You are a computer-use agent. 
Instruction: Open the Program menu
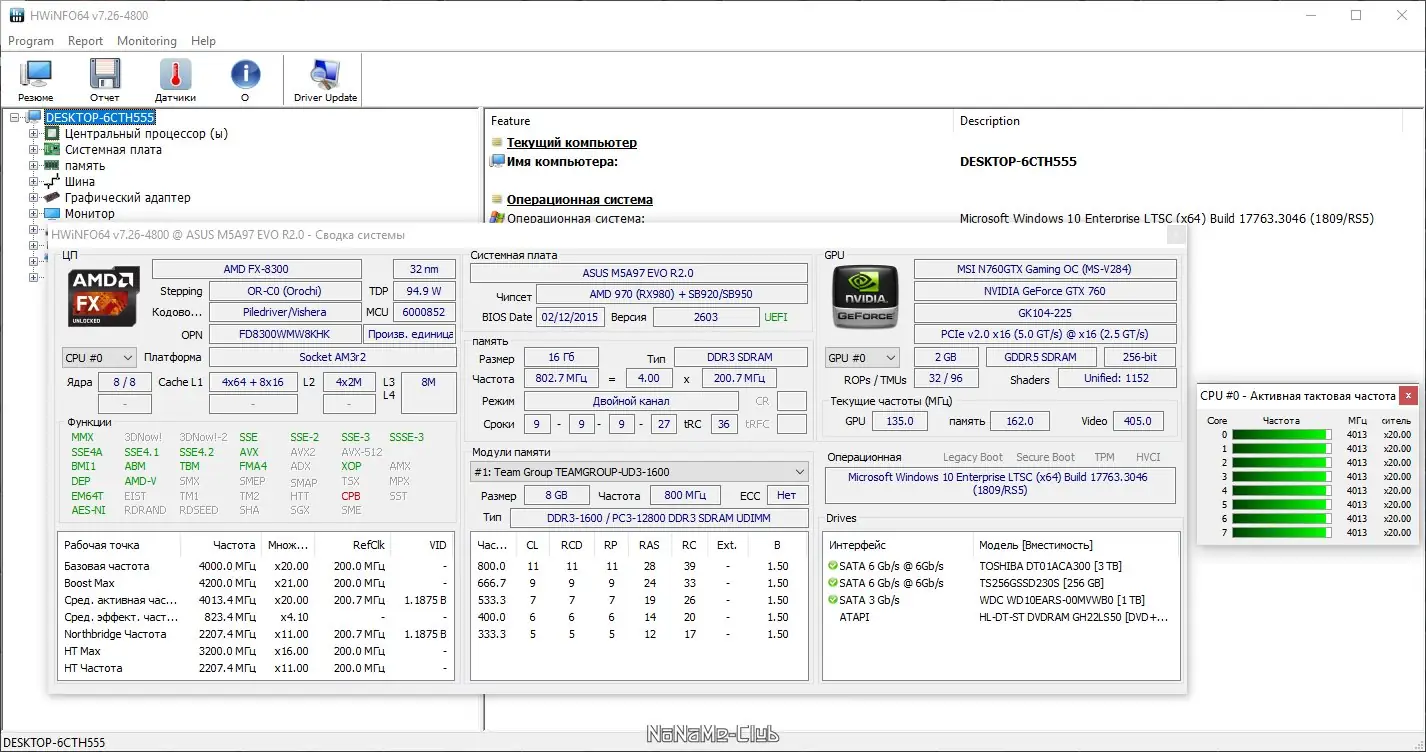tap(31, 41)
